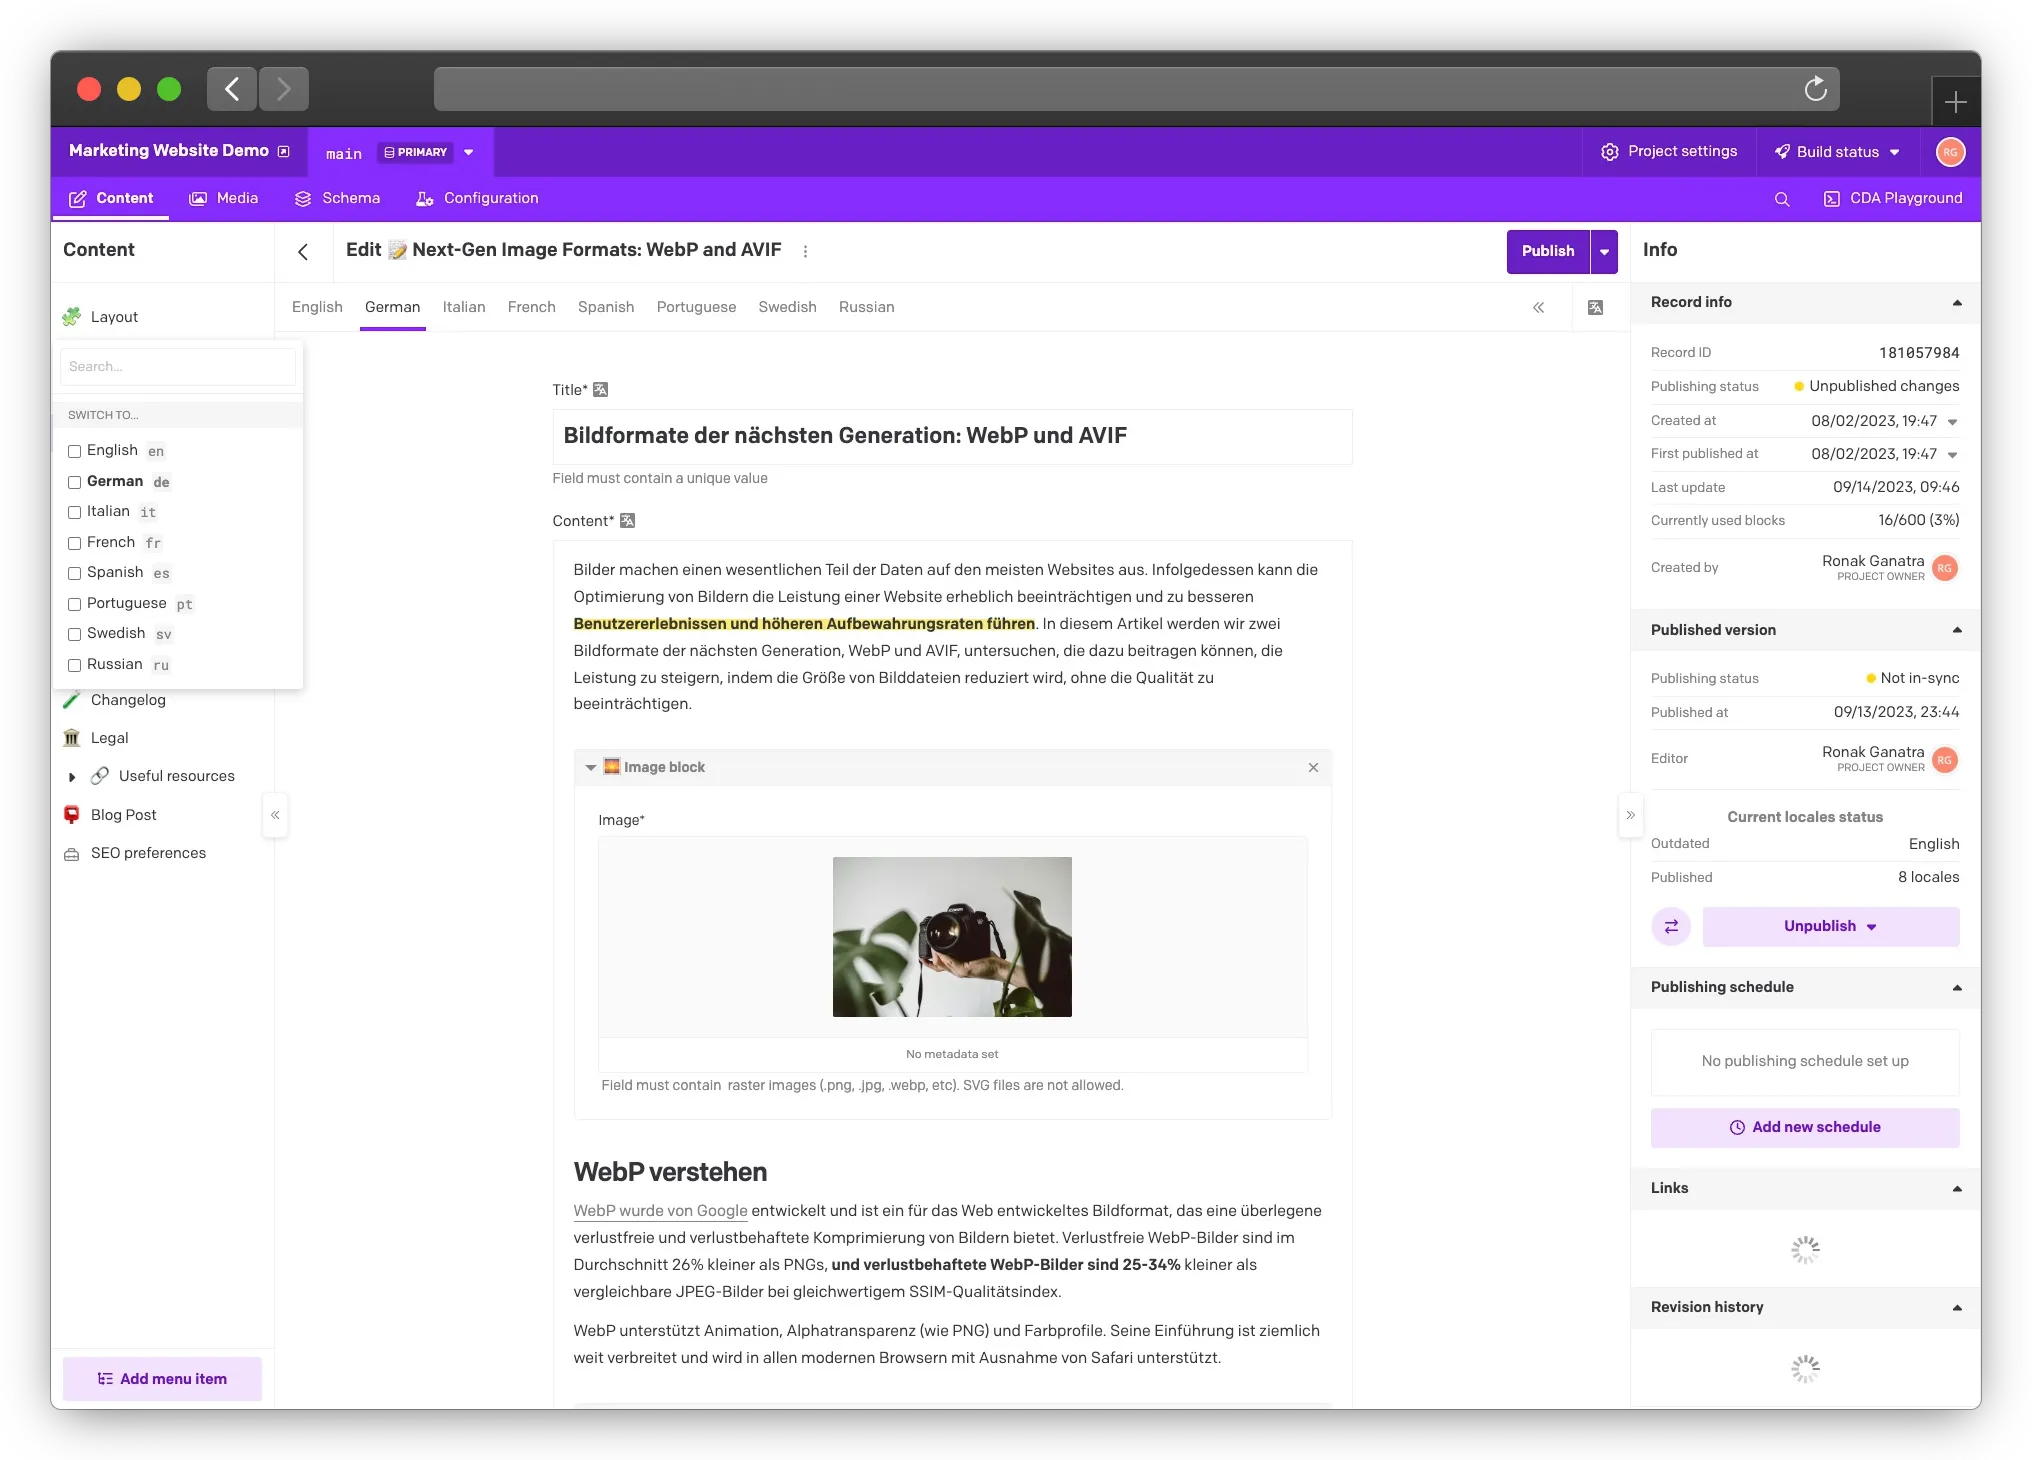Open the Media section in the top navigation

pyautogui.click(x=237, y=198)
